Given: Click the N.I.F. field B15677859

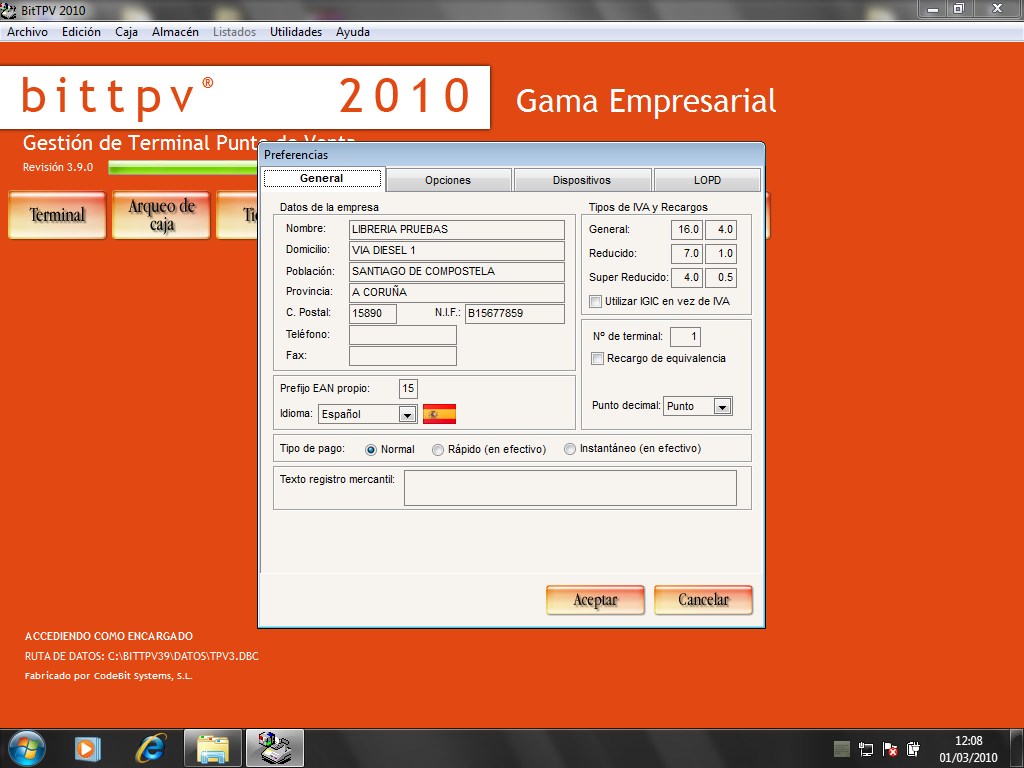Looking at the screenshot, I should pyautogui.click(x=515, y=313).
